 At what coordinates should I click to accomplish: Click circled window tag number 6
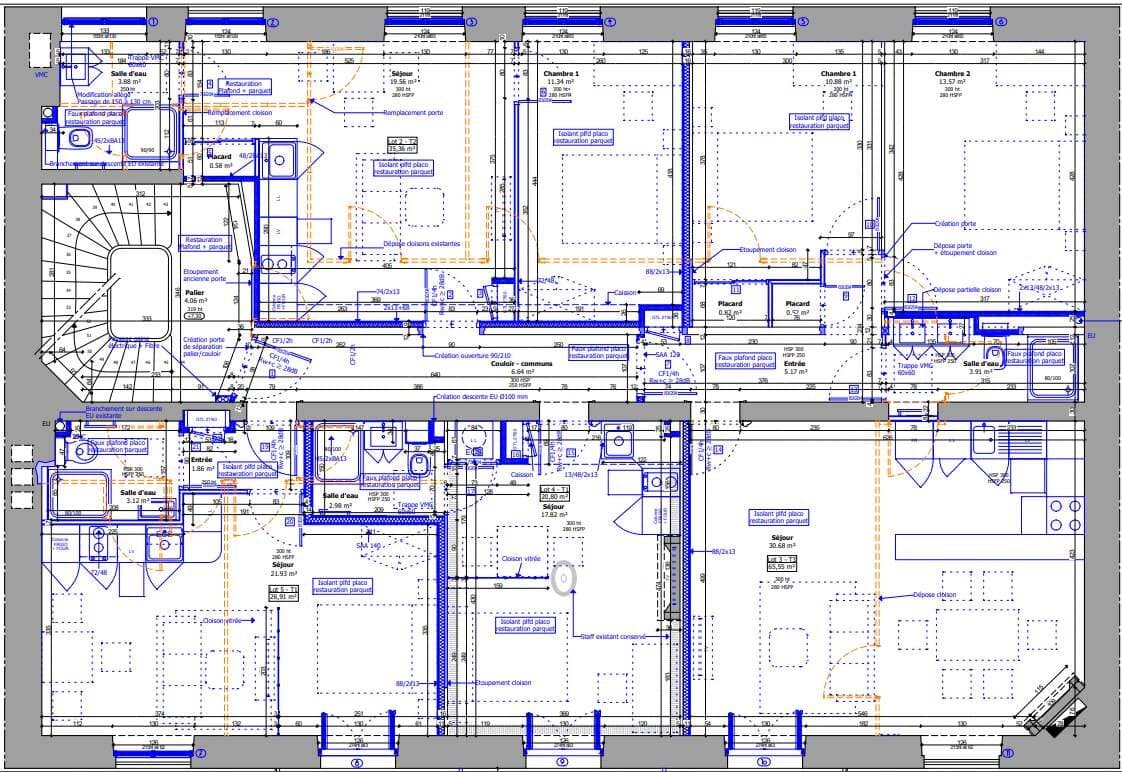pyautogui.click(x=1001, y=22)
